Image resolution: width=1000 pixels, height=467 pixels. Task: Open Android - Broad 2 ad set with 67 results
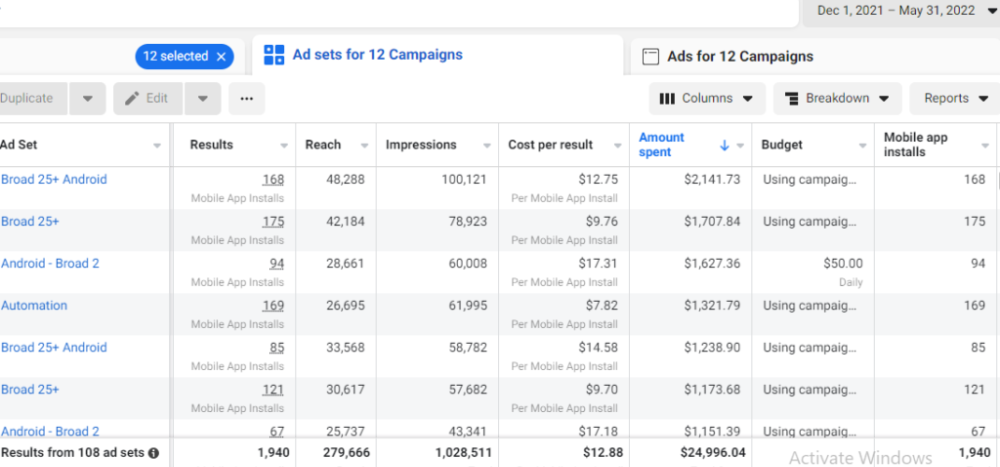coord(50,432)
